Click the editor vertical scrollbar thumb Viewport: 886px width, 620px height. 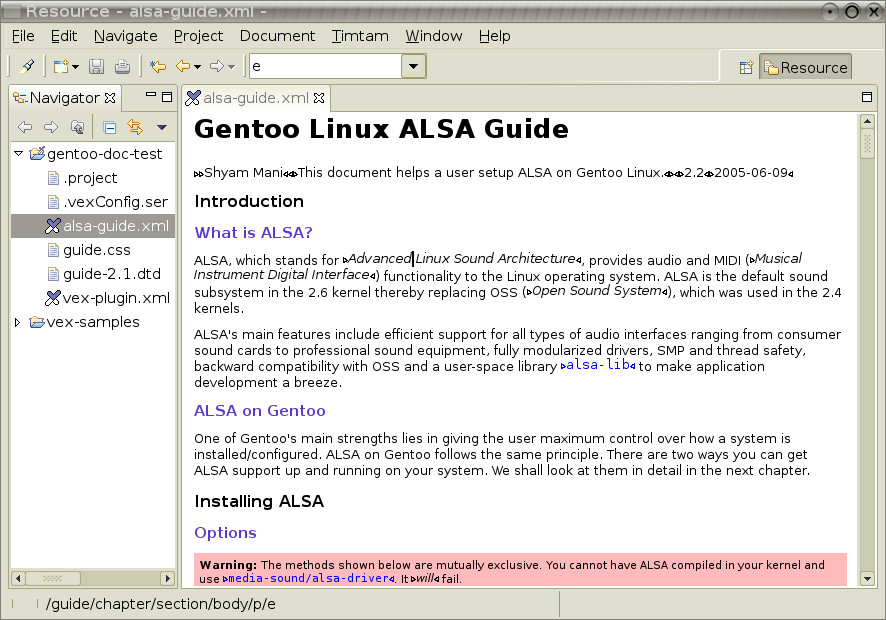(x=867, y=143)
